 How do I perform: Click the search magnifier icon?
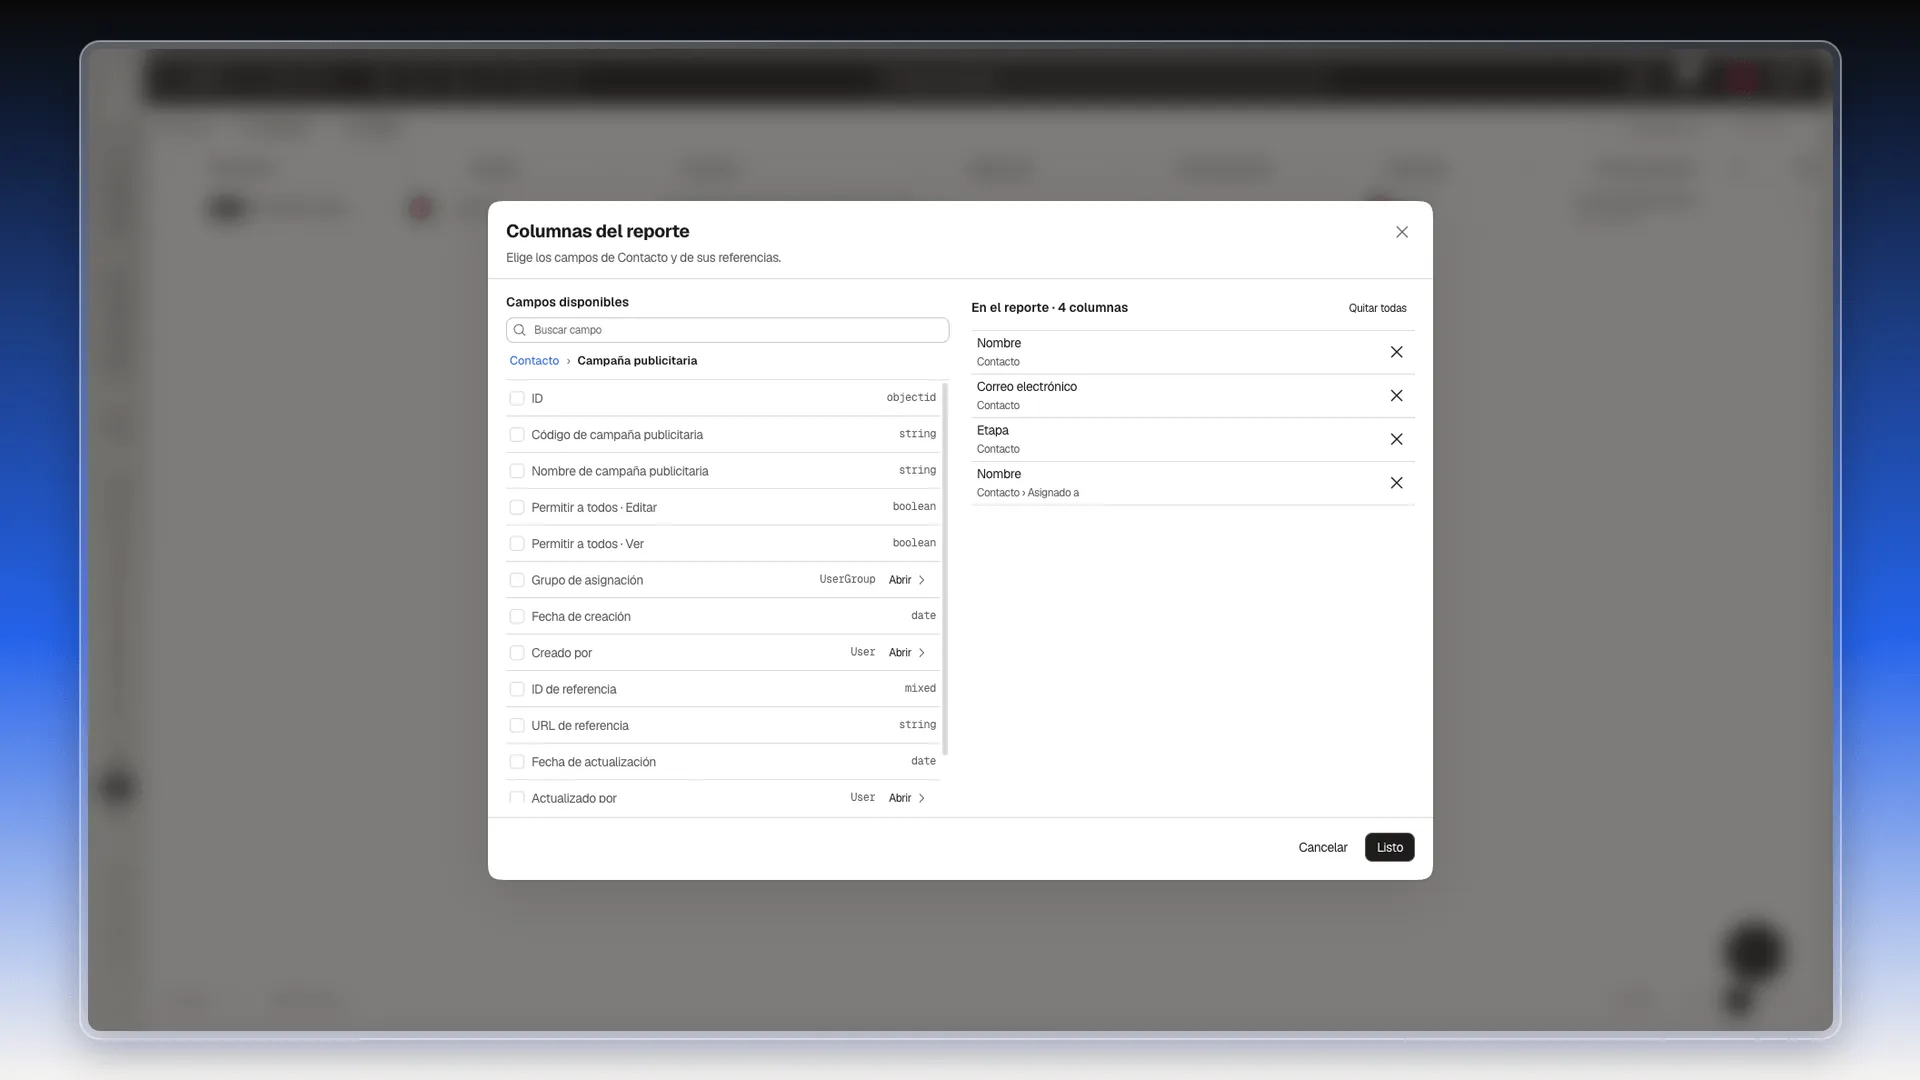(x=520, y=330)
